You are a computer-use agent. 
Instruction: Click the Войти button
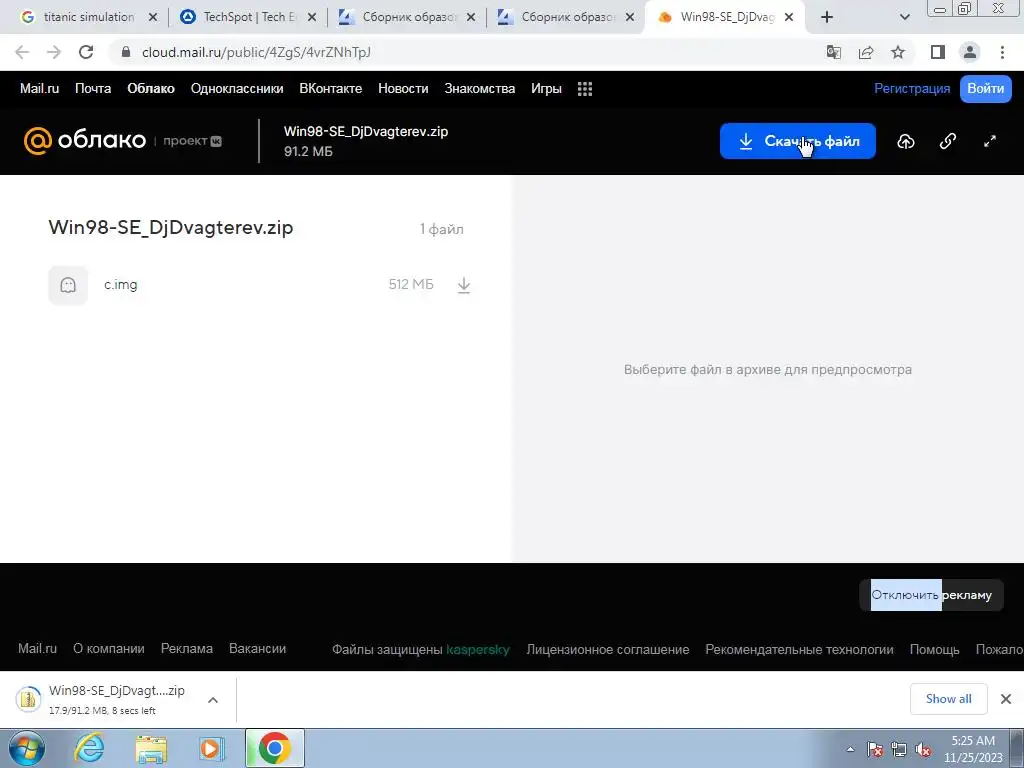(985, 89)
